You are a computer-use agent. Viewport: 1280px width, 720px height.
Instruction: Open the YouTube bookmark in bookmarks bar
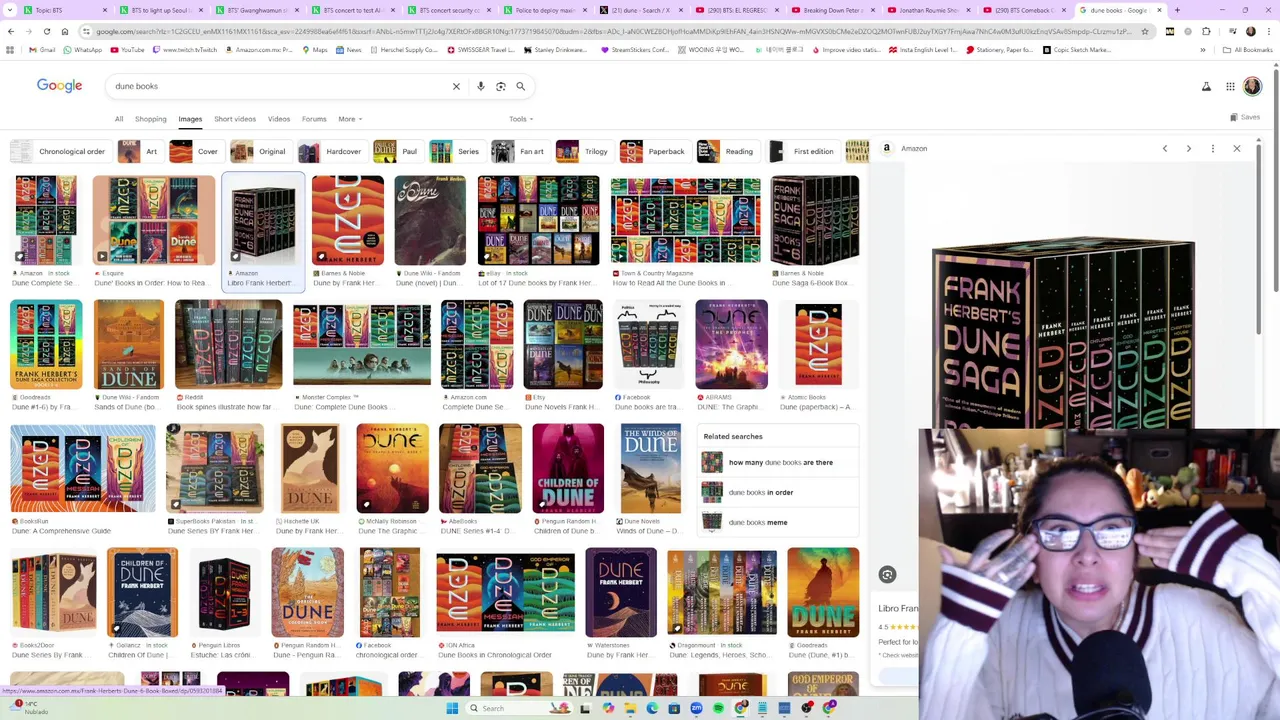pos(126,50)
